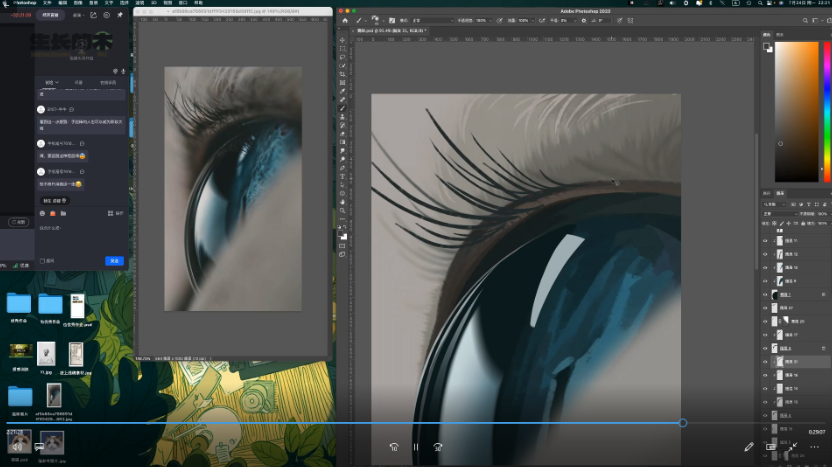The height and width of the screenshot is (467, 832).
Task: Open the layer filter kind dropdown
Action: coord(775,204)
